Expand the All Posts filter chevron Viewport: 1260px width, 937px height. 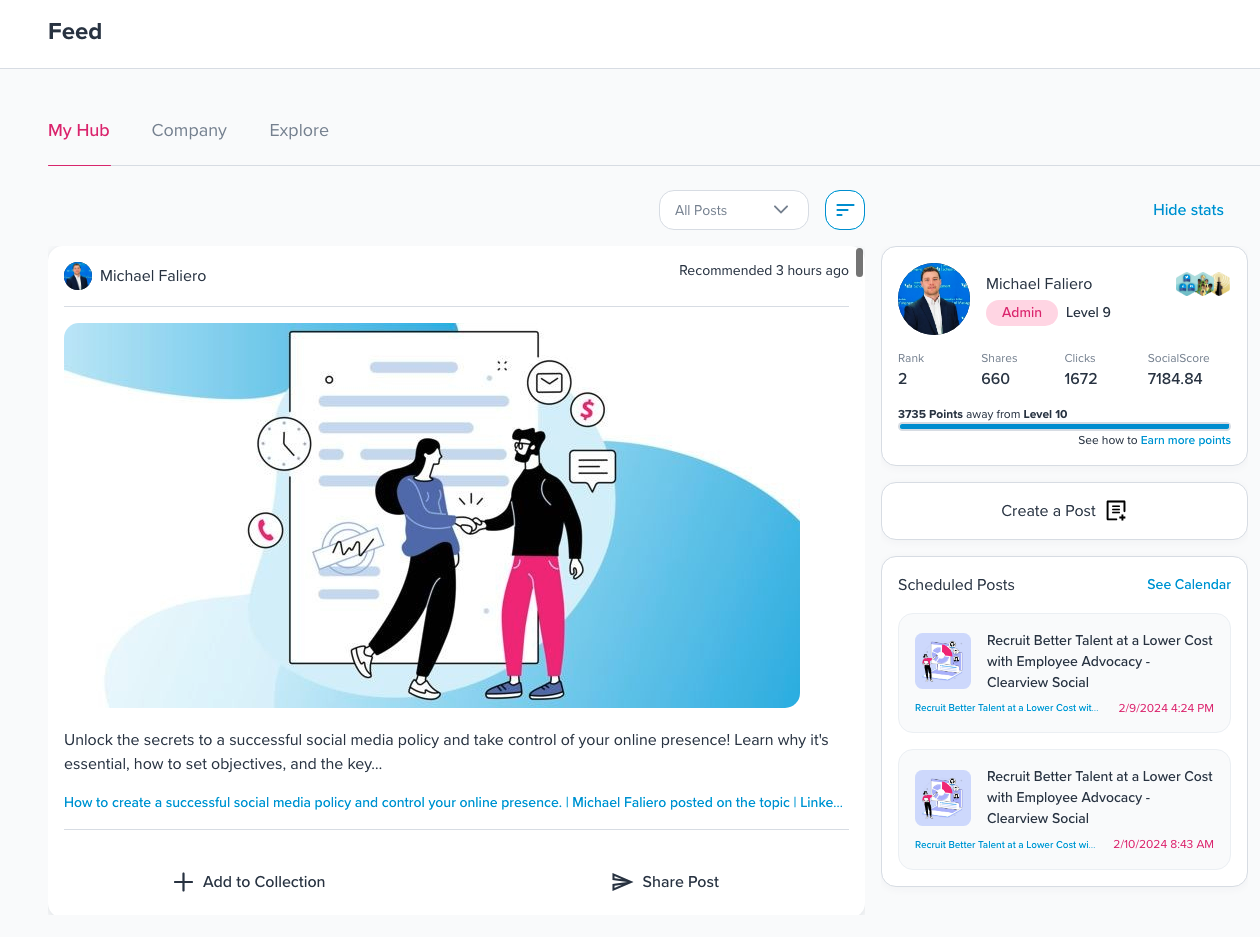[x=781, y=210]
